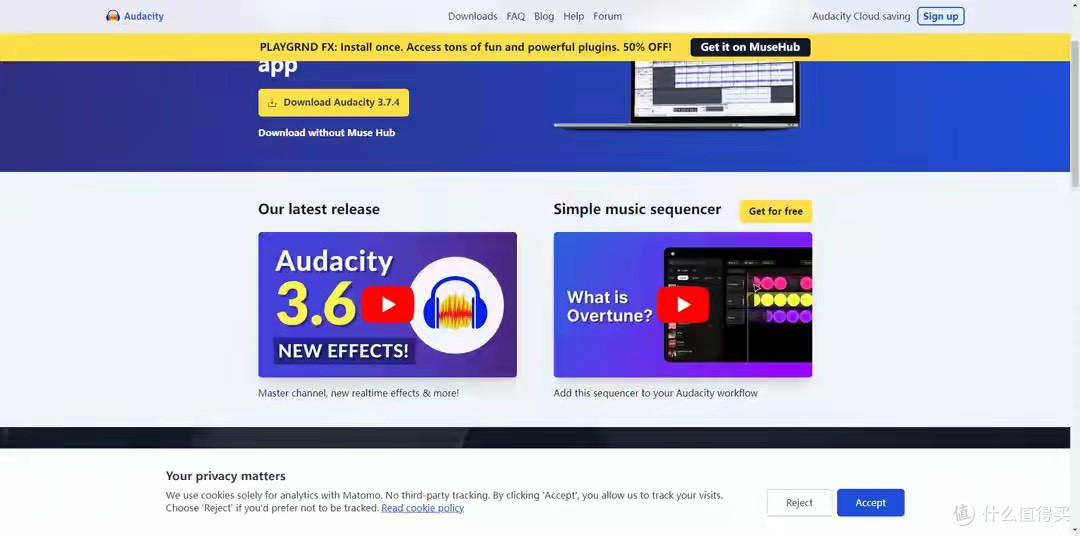Screen dimensions: 1080x536
Task: Click the Get for free button
Action: pyautogui.click(x=776, y=212)
